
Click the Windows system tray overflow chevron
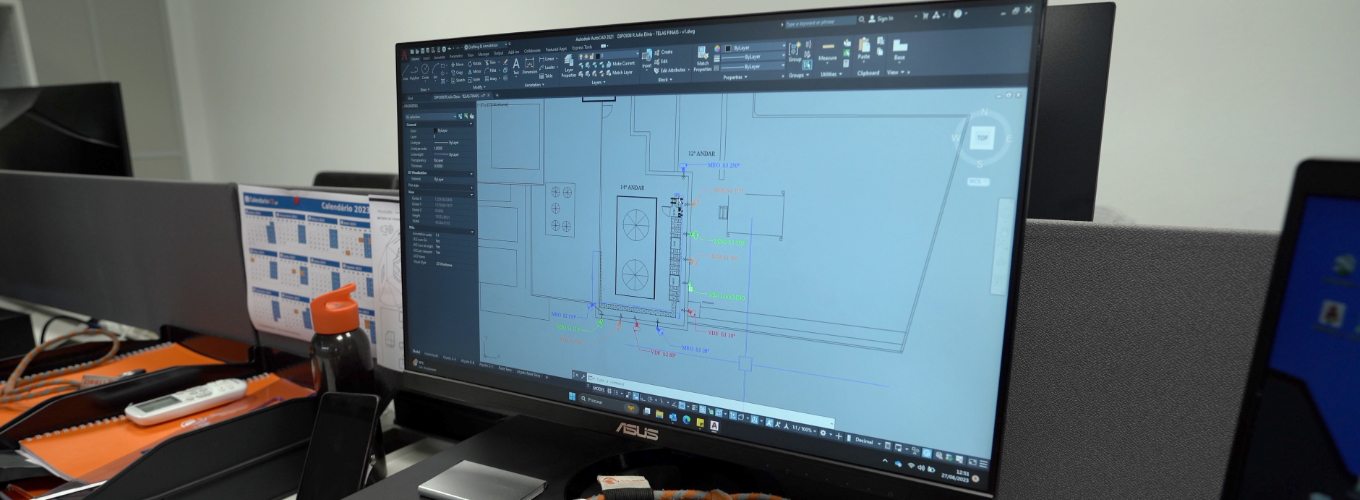tap(885, 460)
